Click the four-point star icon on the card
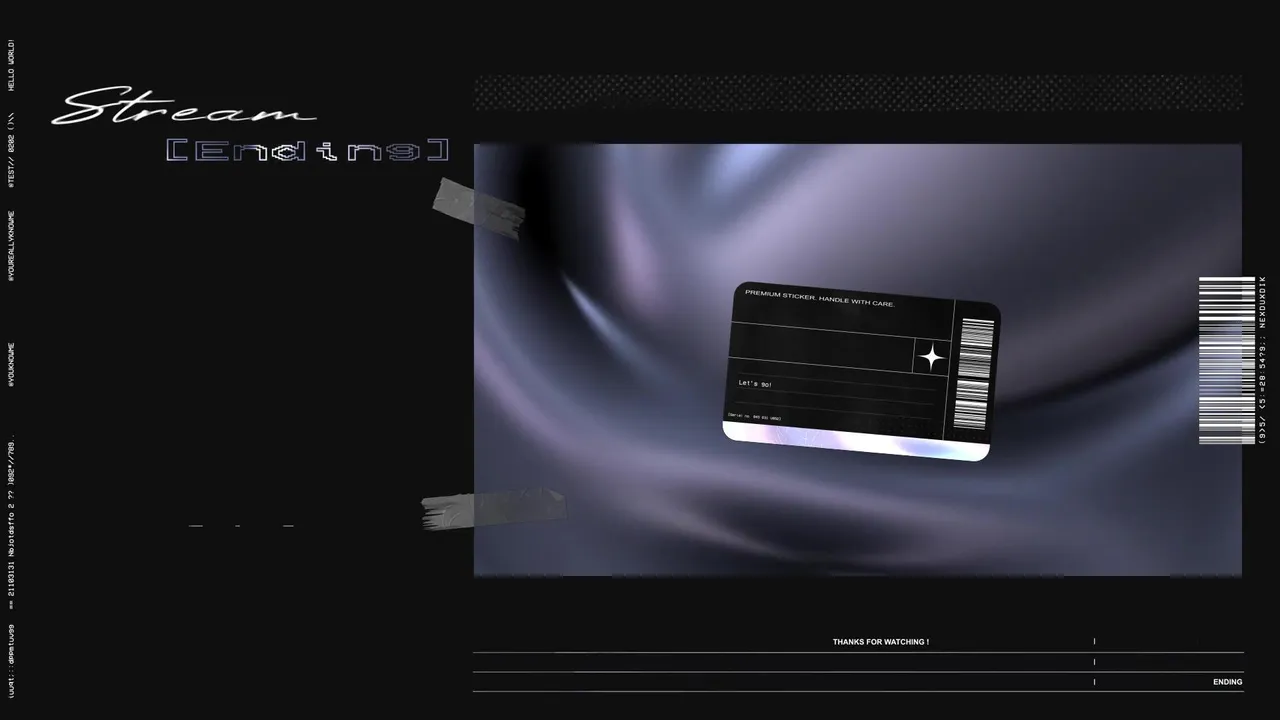 coord(931,357)
